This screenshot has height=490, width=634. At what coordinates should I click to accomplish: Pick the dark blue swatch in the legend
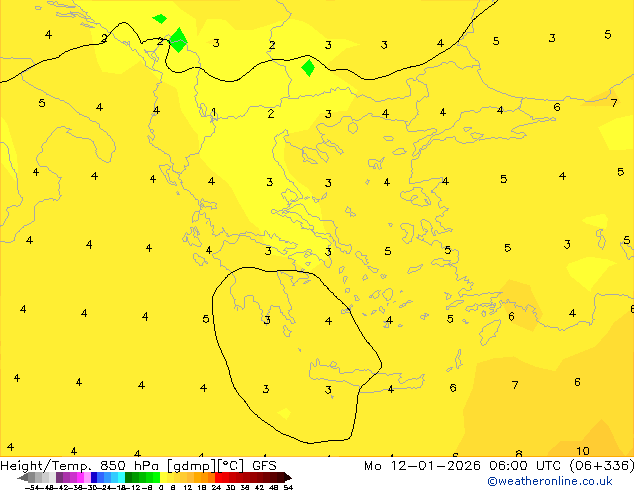pyautogui.click(x=94, y=477)
